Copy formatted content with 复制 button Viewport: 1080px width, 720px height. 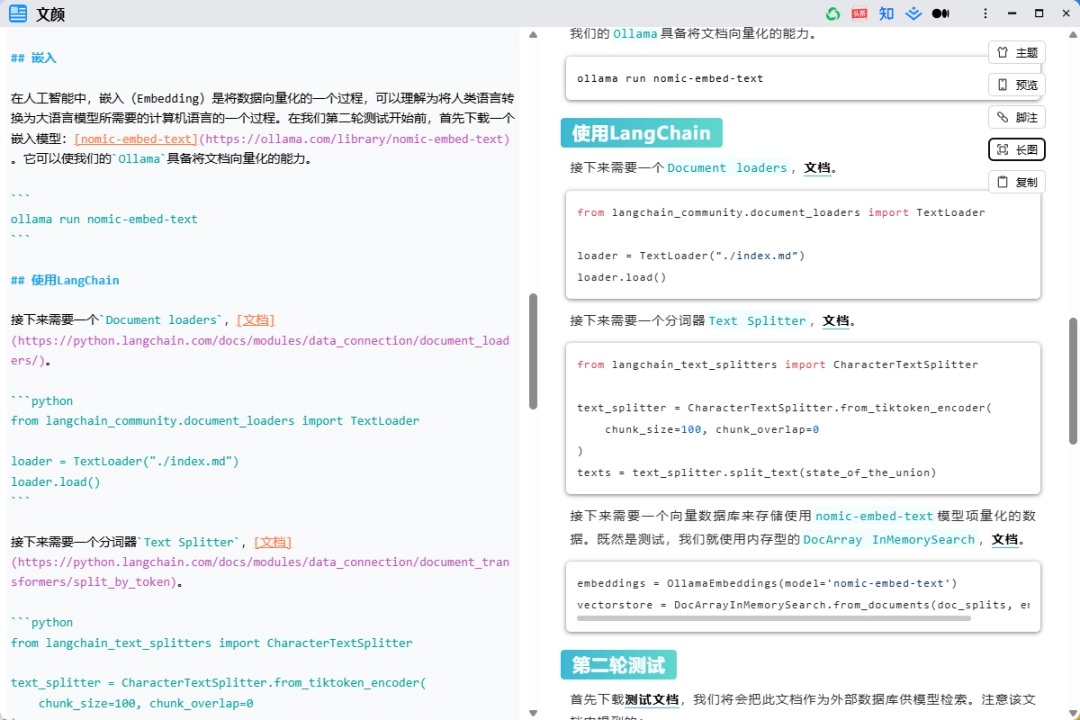(x=1016, y=181)
